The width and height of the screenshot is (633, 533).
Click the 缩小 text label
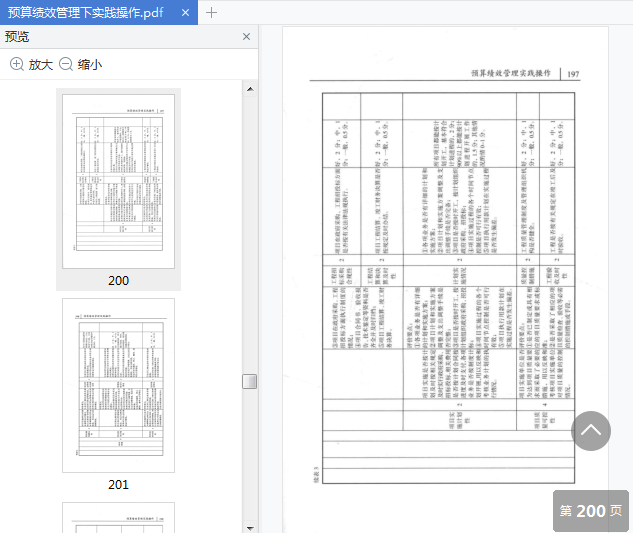(x=90, y=65)
